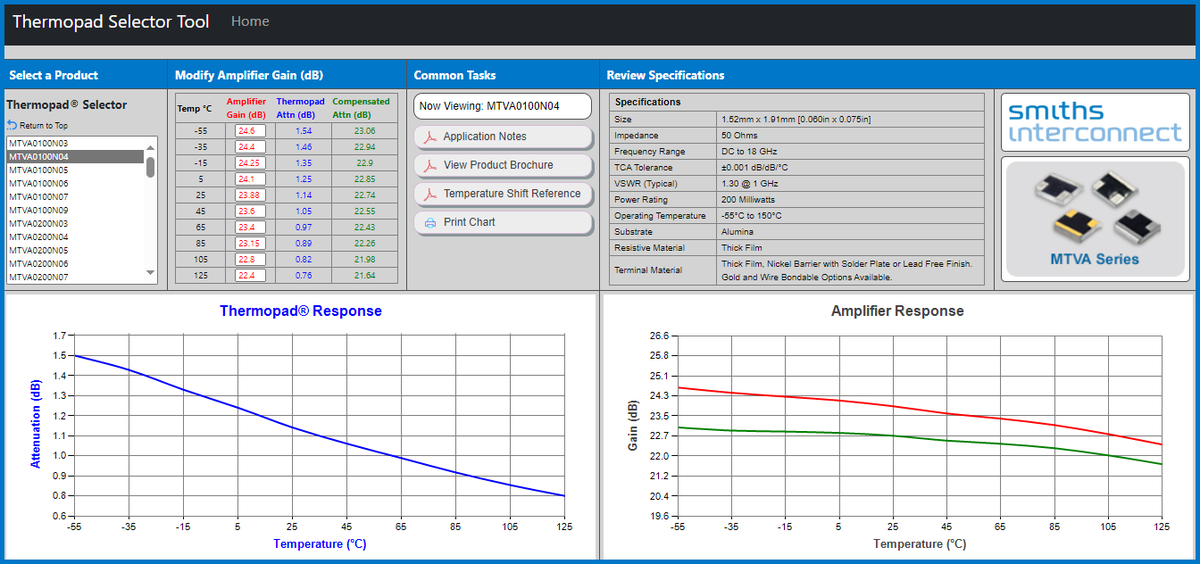This screenshot has height=564, width=1200.
Task: Select MTVA0100N04 in the product list
Action: pos(75,157)
